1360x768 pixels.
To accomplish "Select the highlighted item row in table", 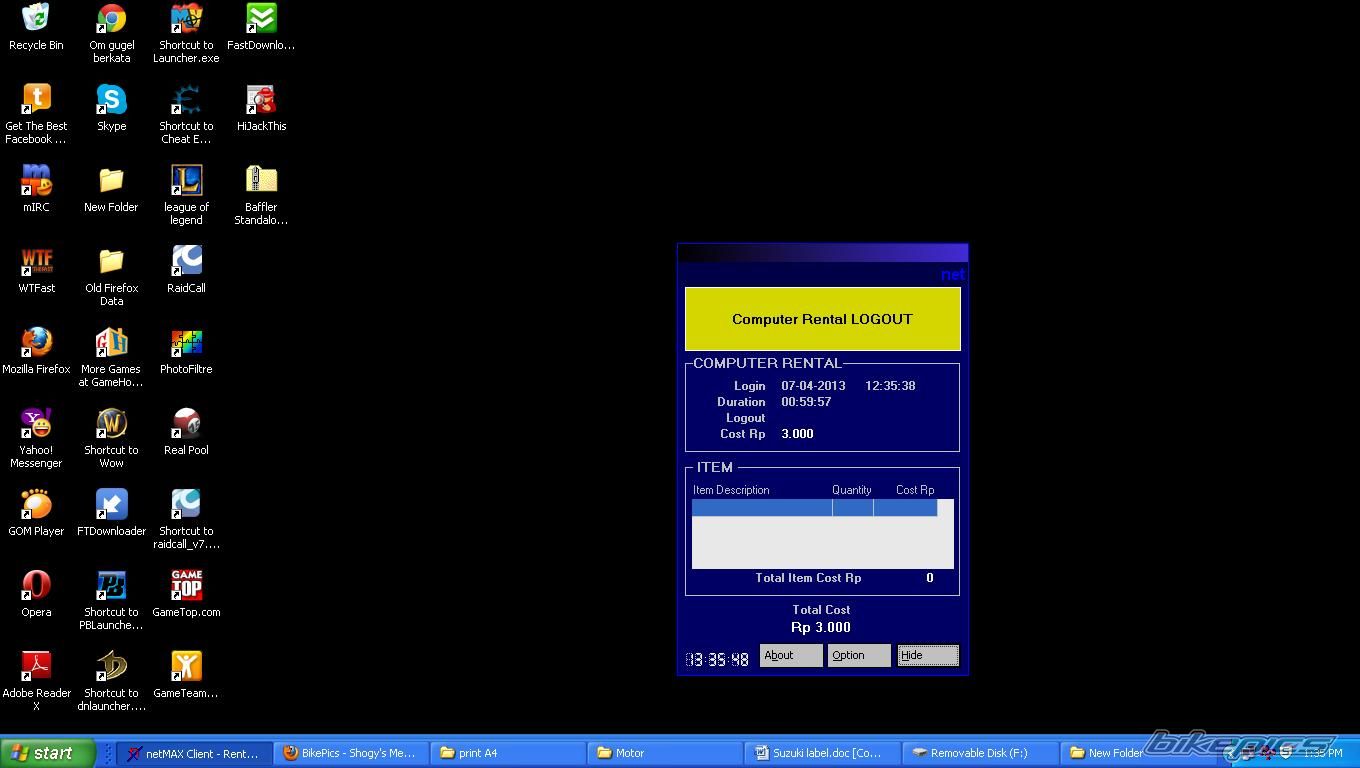I will click(x=814, y=508).
